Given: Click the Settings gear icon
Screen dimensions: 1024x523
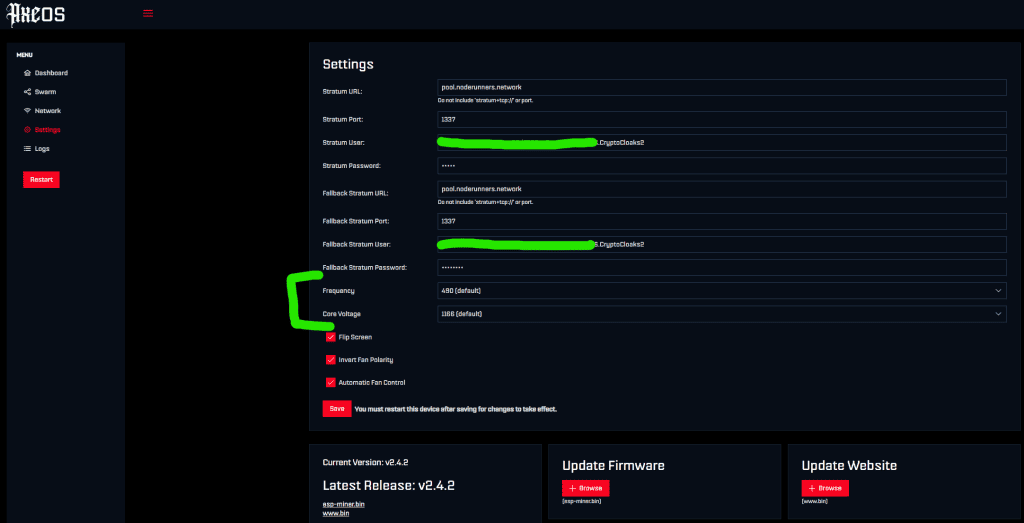Looking at the screenshot, I should 27,129.
